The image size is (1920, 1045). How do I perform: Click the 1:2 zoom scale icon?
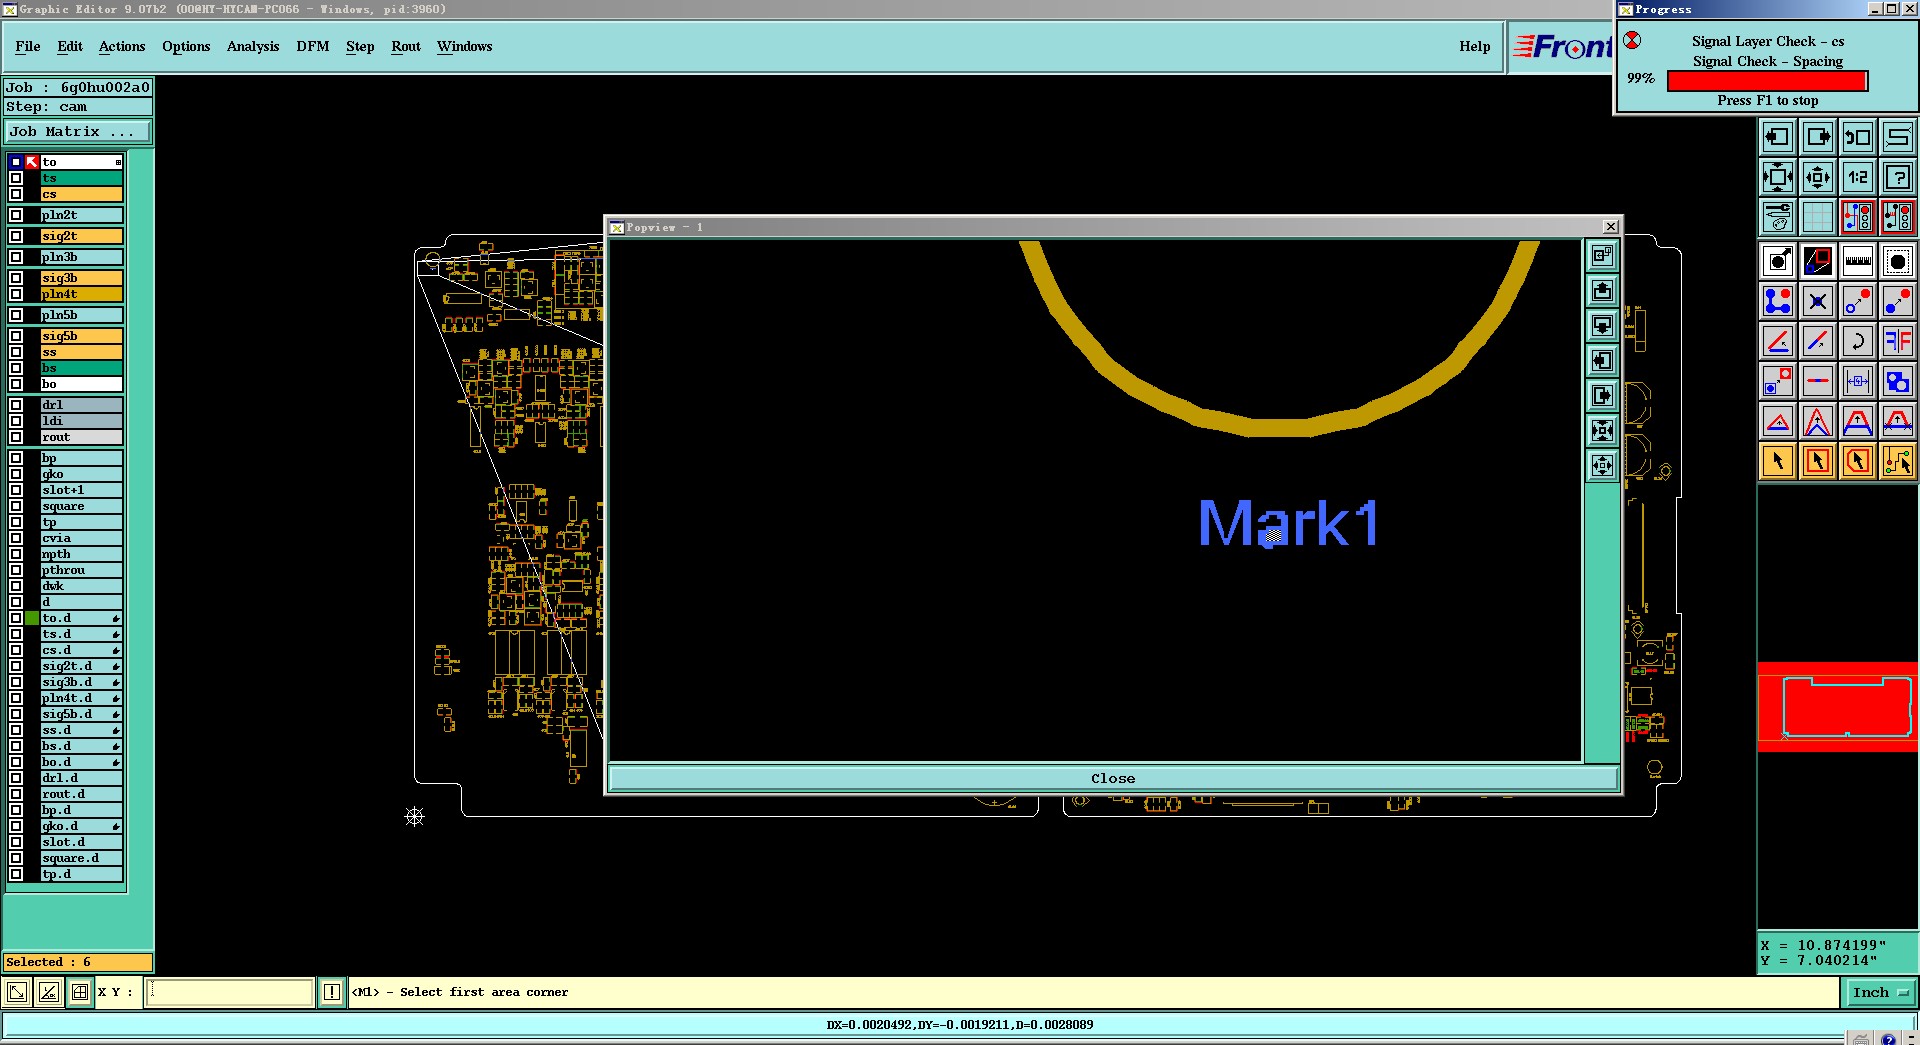(x=1858, y=178)
